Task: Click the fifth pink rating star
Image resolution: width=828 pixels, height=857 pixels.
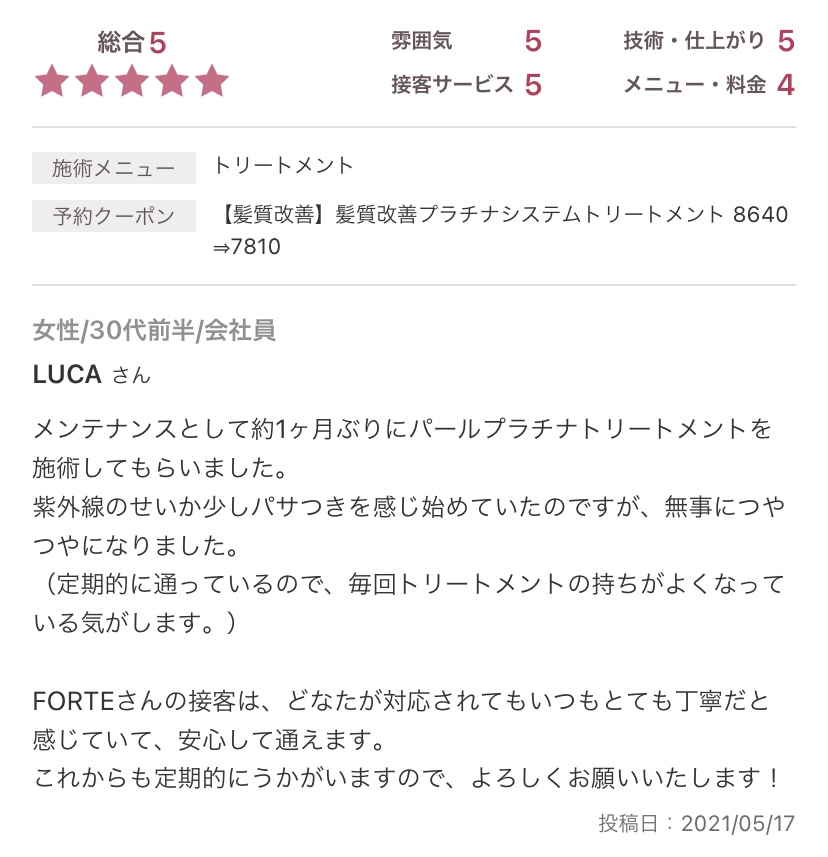Action: pyautogui.click(x=212, y=81)
